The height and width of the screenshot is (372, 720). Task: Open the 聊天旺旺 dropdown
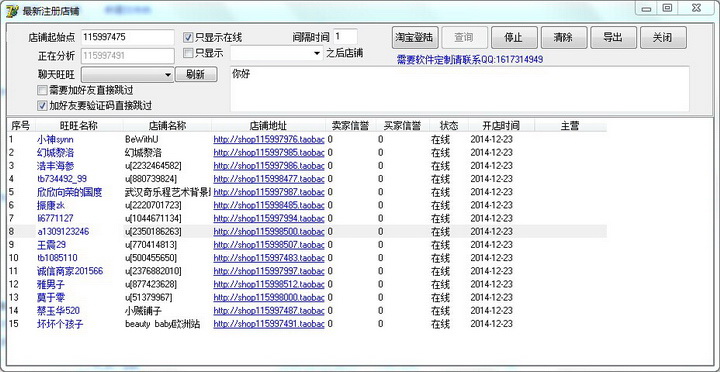[127, 74]
